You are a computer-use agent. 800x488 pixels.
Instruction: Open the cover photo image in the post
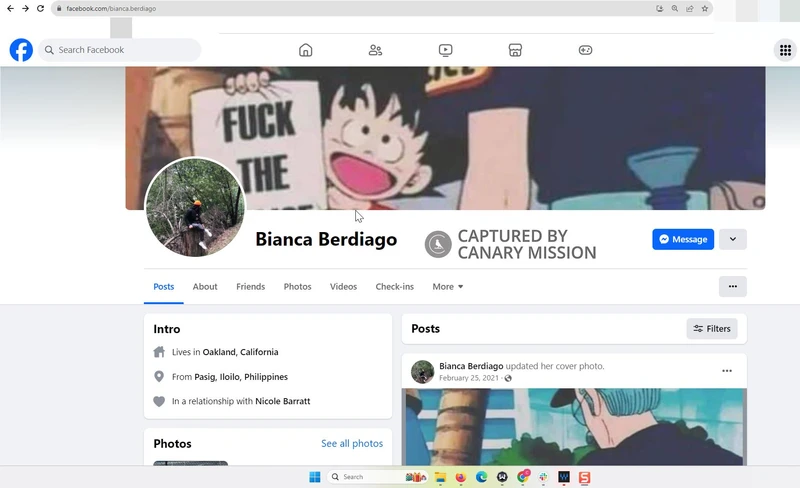574,427
